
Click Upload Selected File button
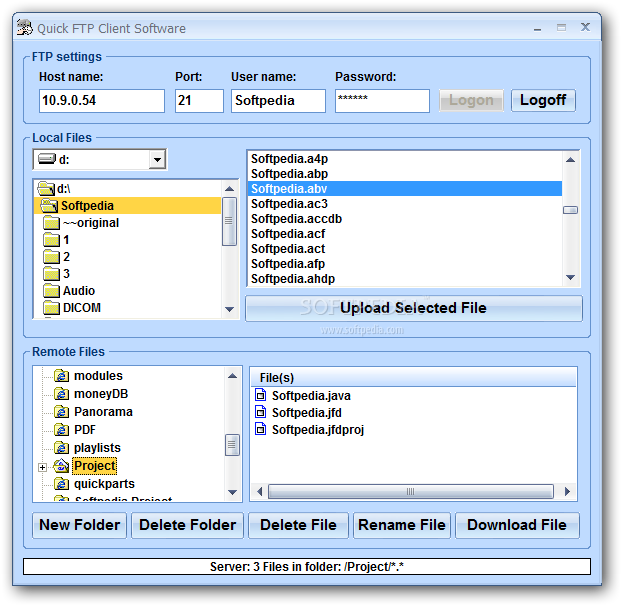click(414, 308)
